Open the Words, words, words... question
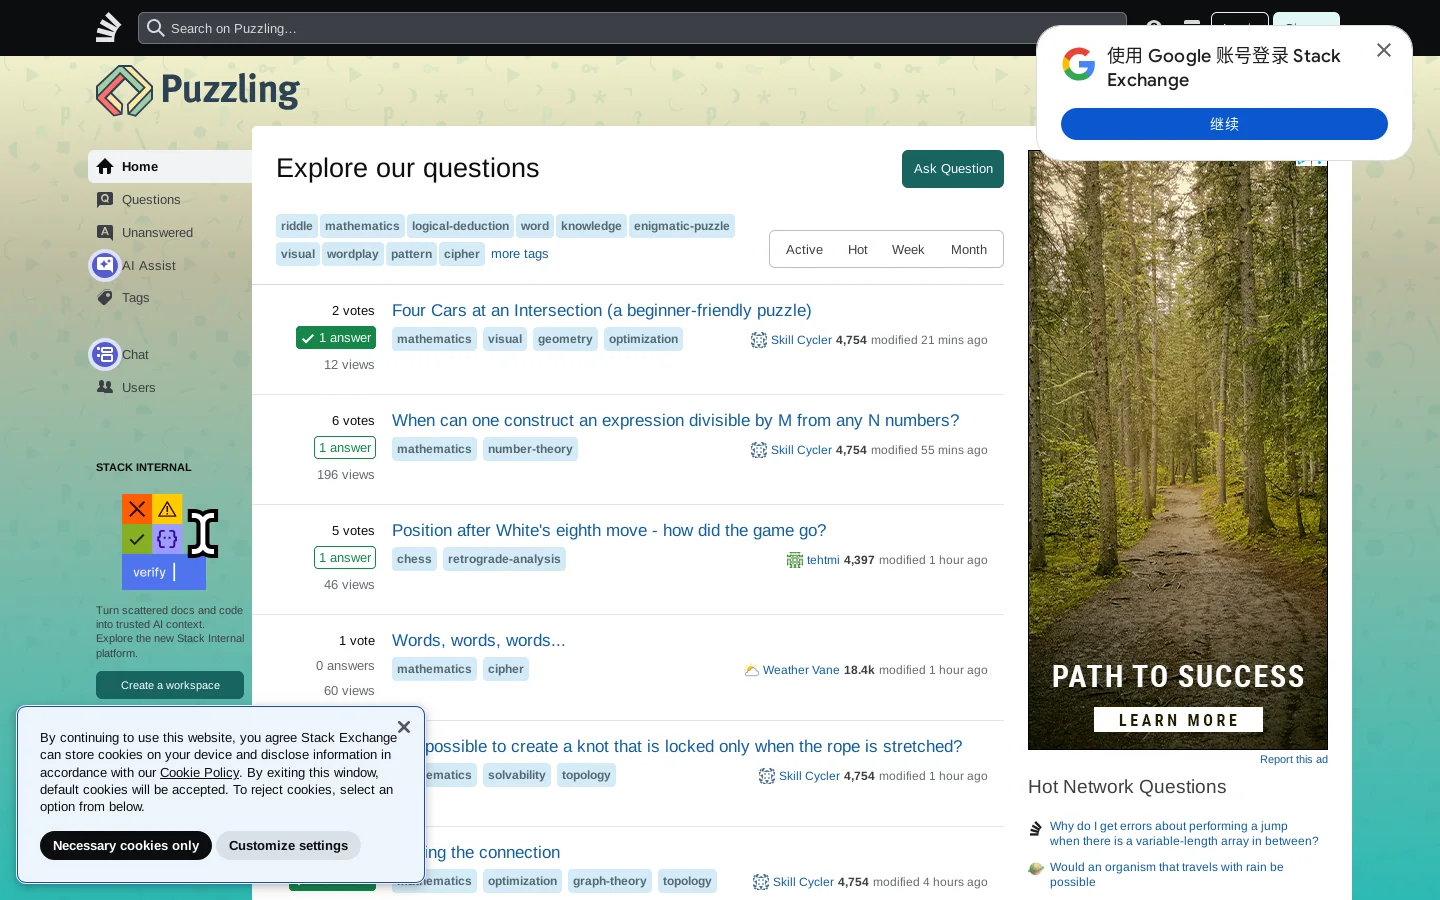 [x=479, y=641]
